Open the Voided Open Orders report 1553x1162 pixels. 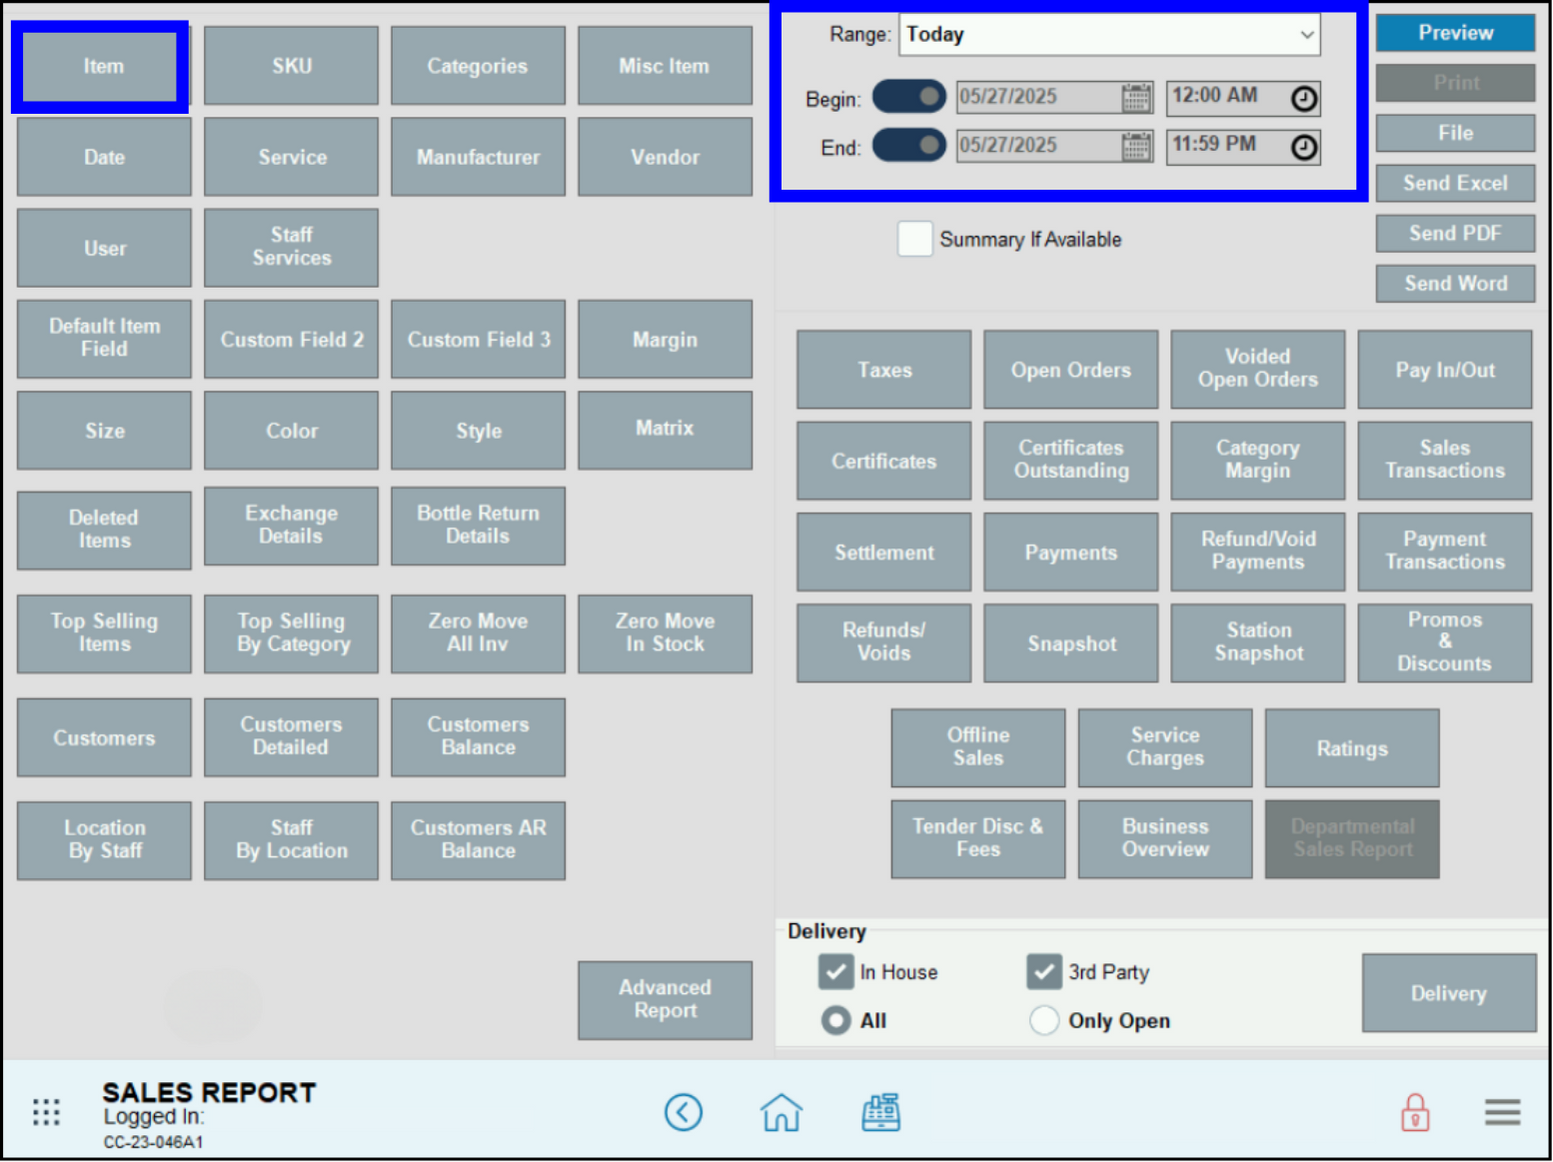pos(1258,369)
